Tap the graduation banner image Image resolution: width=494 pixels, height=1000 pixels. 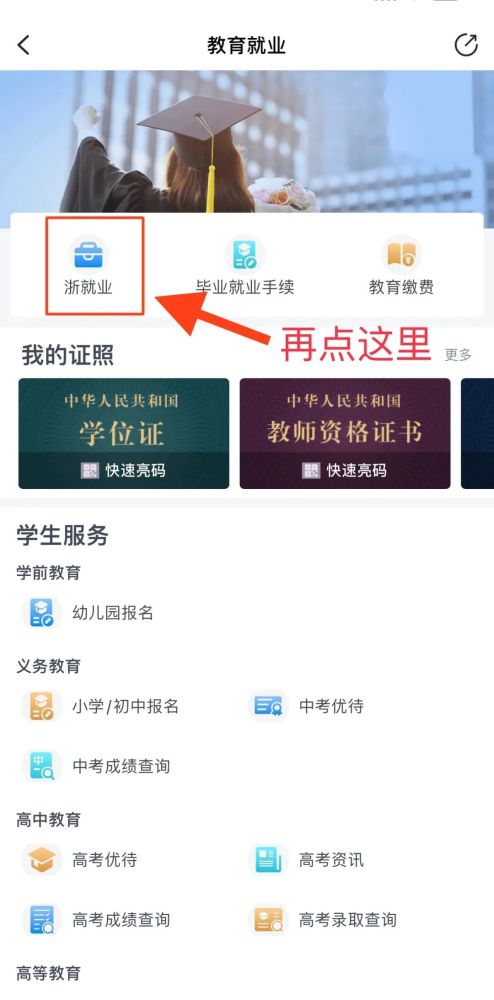pyautogui.click(x=247, y=142)
